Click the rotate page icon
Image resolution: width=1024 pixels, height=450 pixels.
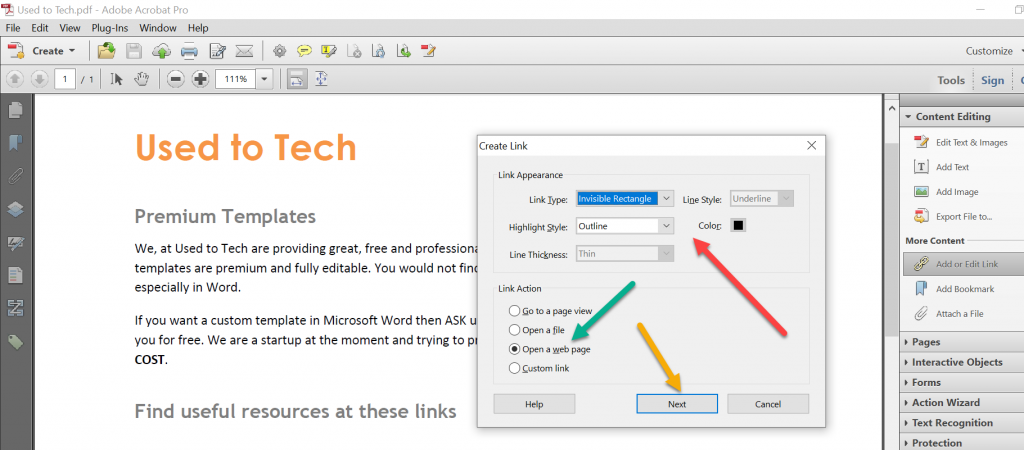[x=404, y=50]
